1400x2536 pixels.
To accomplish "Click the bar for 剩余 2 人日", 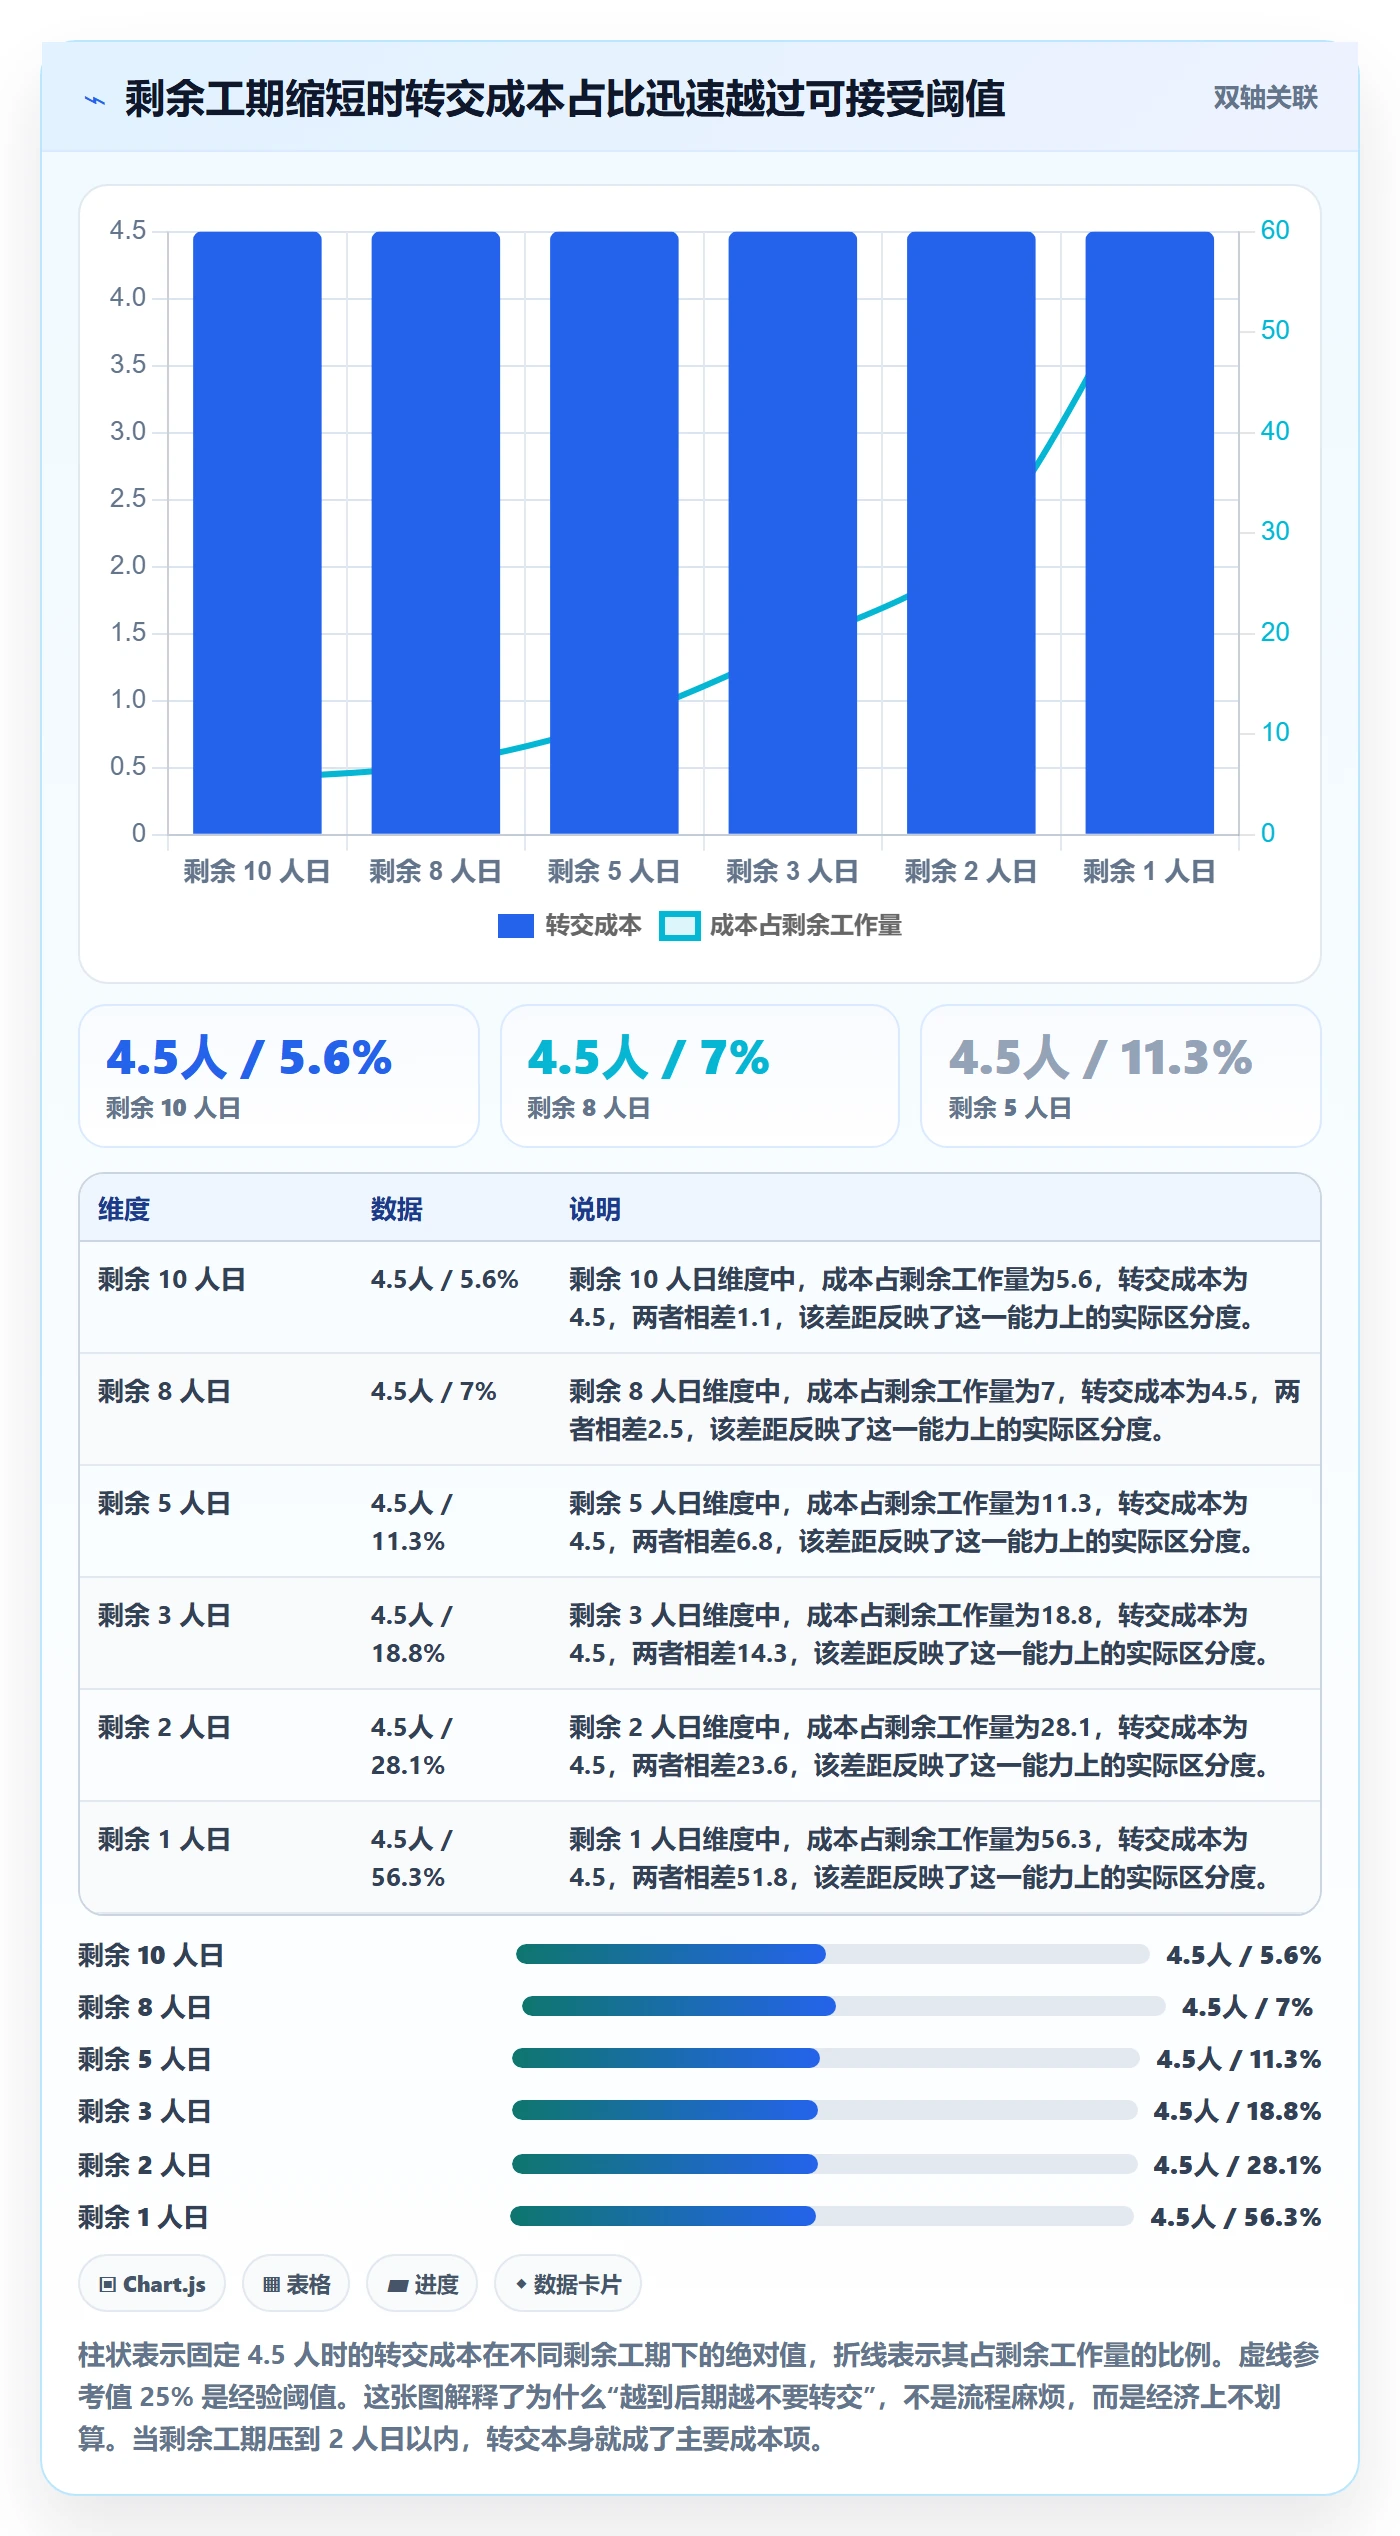I will 971,532.
